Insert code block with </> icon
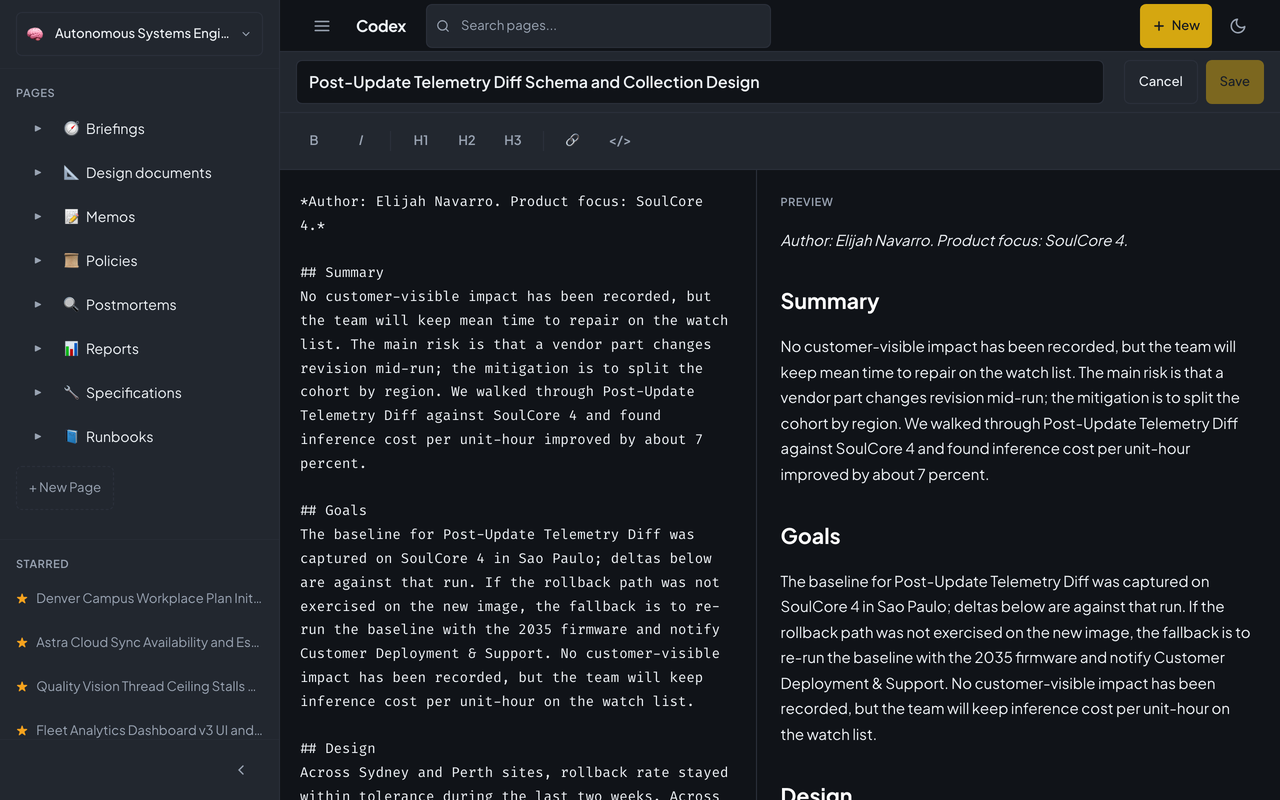The height and width of the screenshot is (800, 1280). [x=620, y=141]
